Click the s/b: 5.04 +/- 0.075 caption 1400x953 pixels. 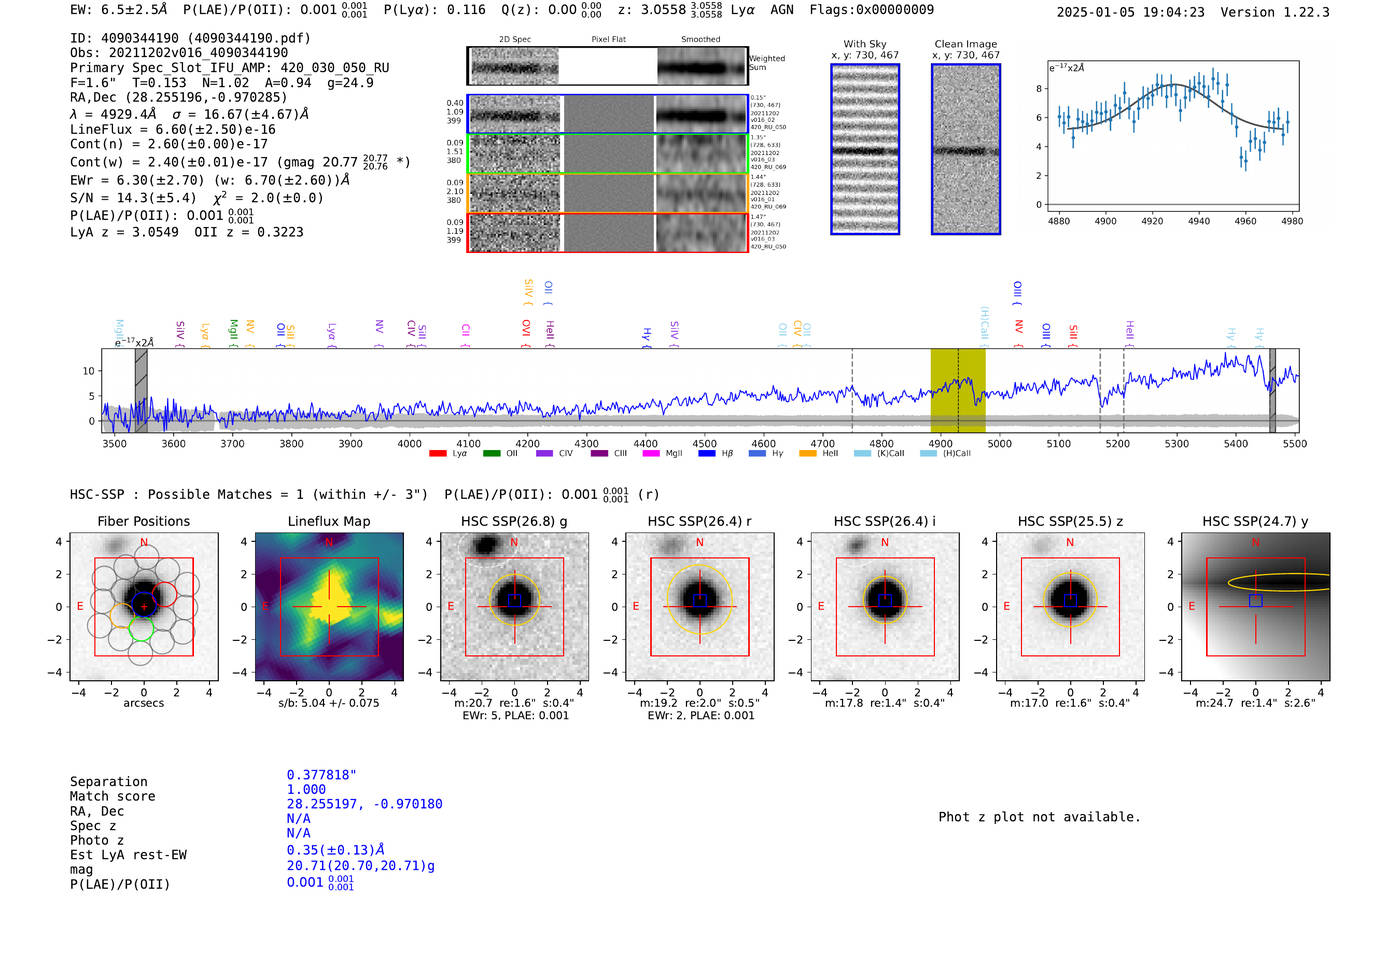(329, 703)
